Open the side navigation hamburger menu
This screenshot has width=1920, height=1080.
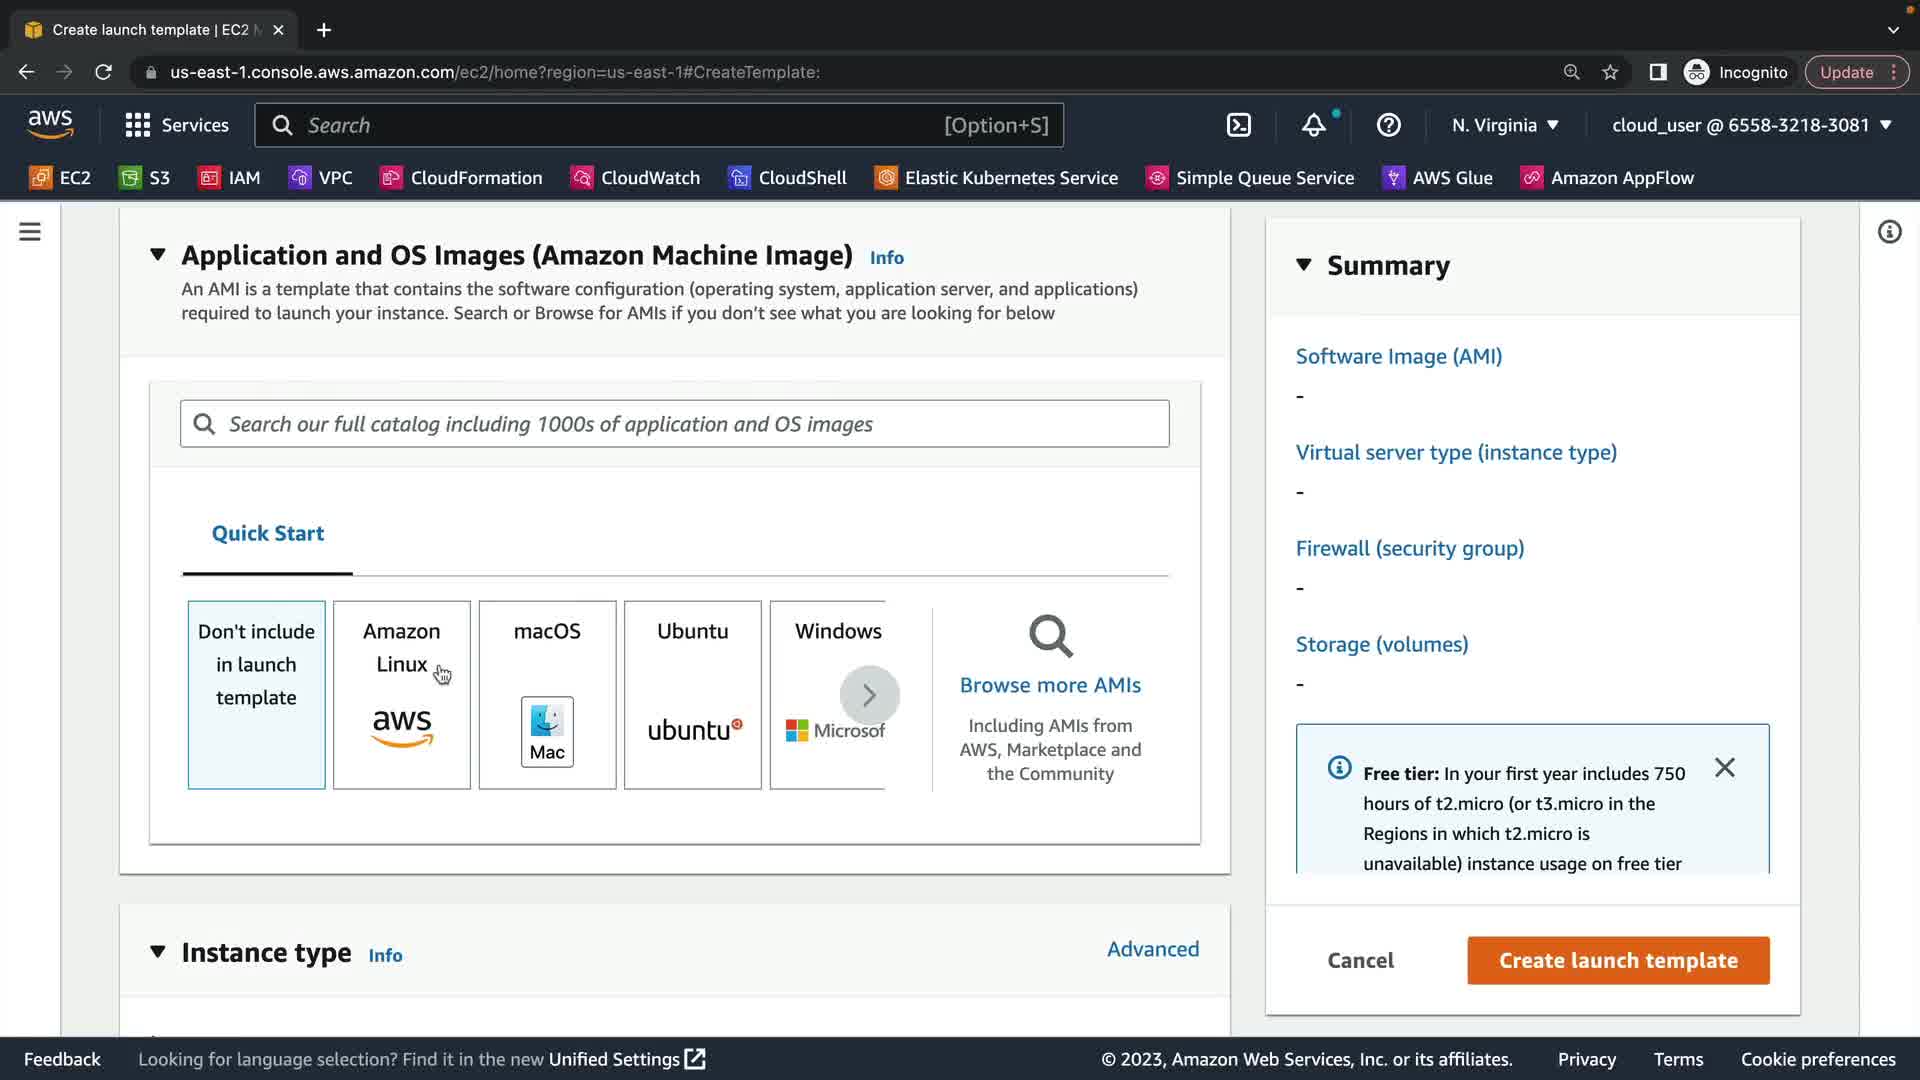pyautogui.click(x=30, y=232)
